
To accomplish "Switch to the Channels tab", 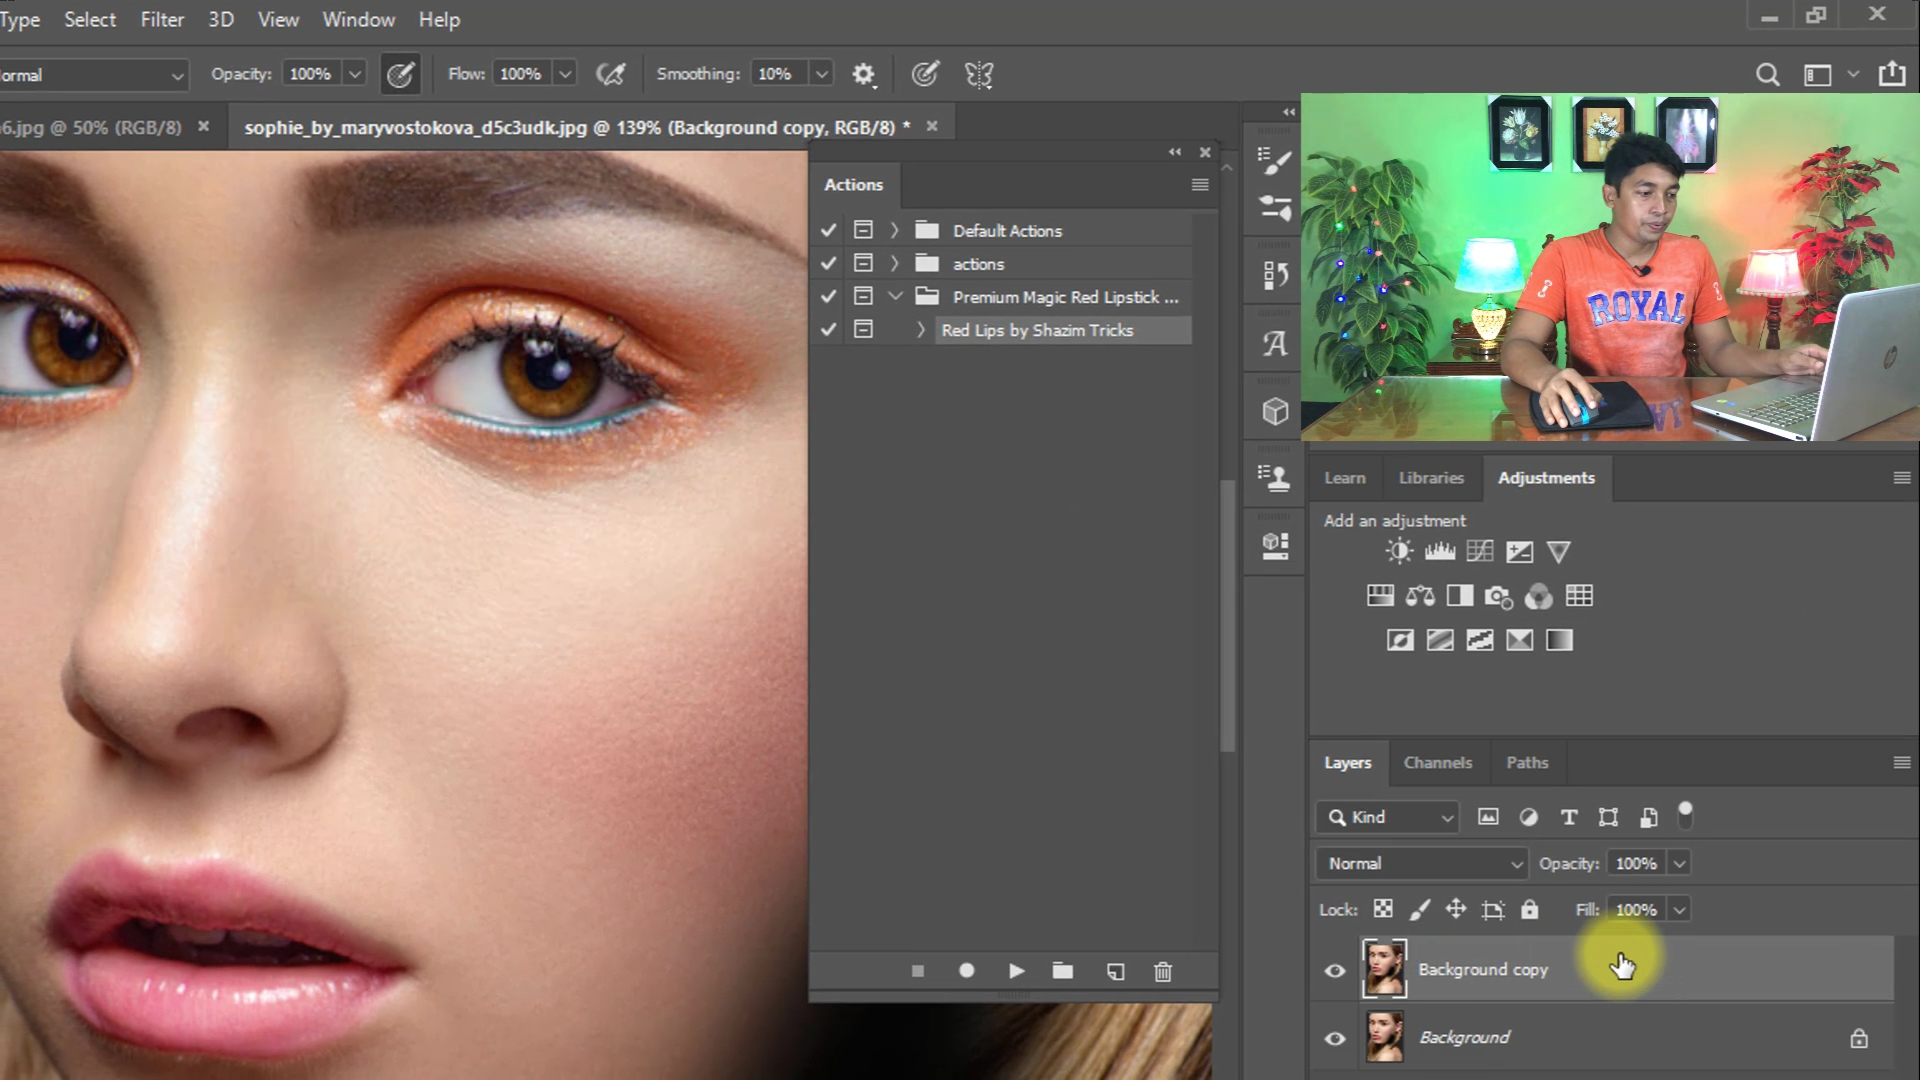I will [x=1437, y=762].
